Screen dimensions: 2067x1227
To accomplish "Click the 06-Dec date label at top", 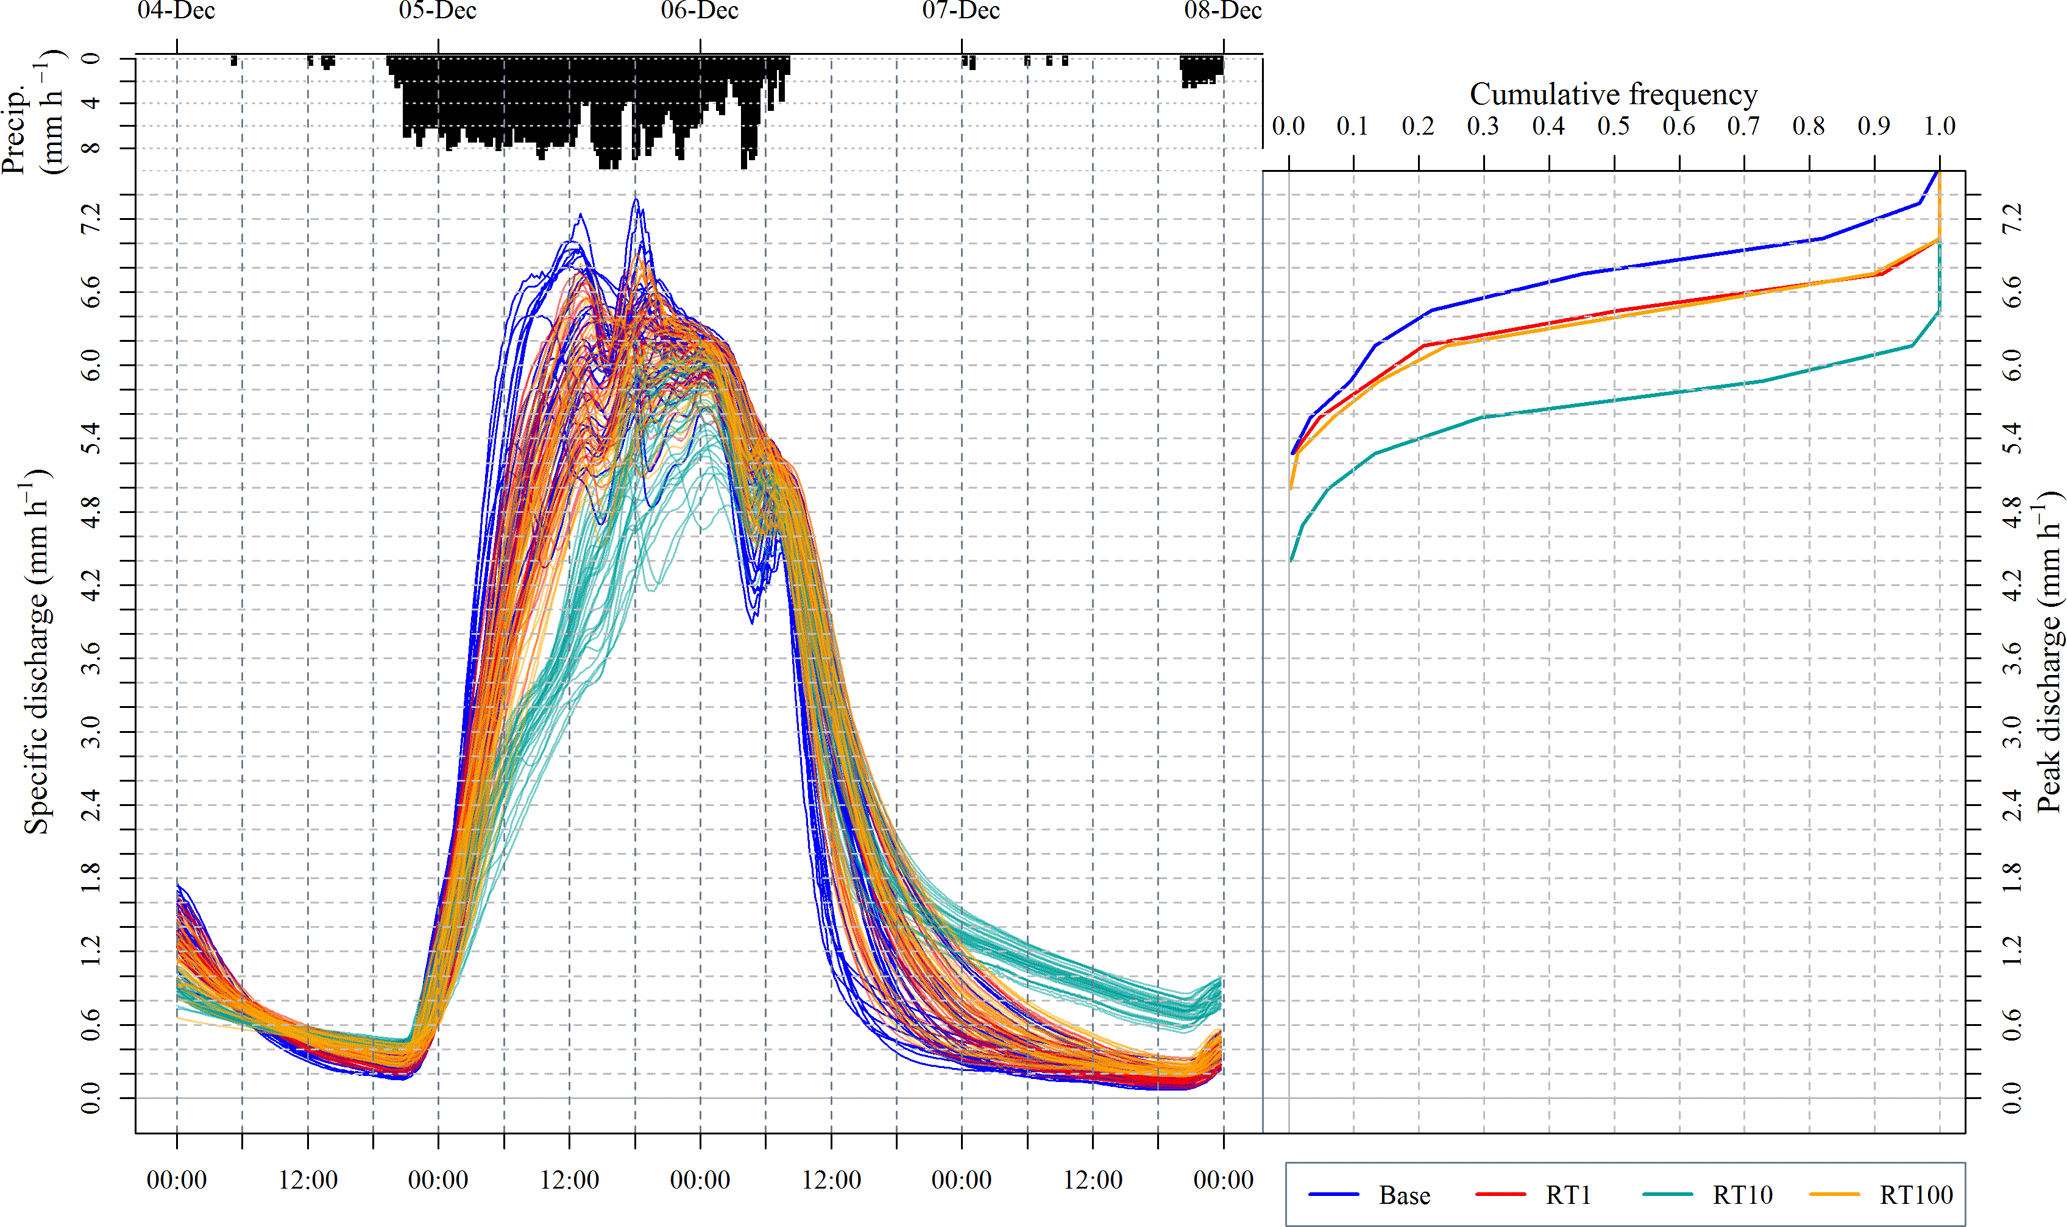I will click(700, 11).
